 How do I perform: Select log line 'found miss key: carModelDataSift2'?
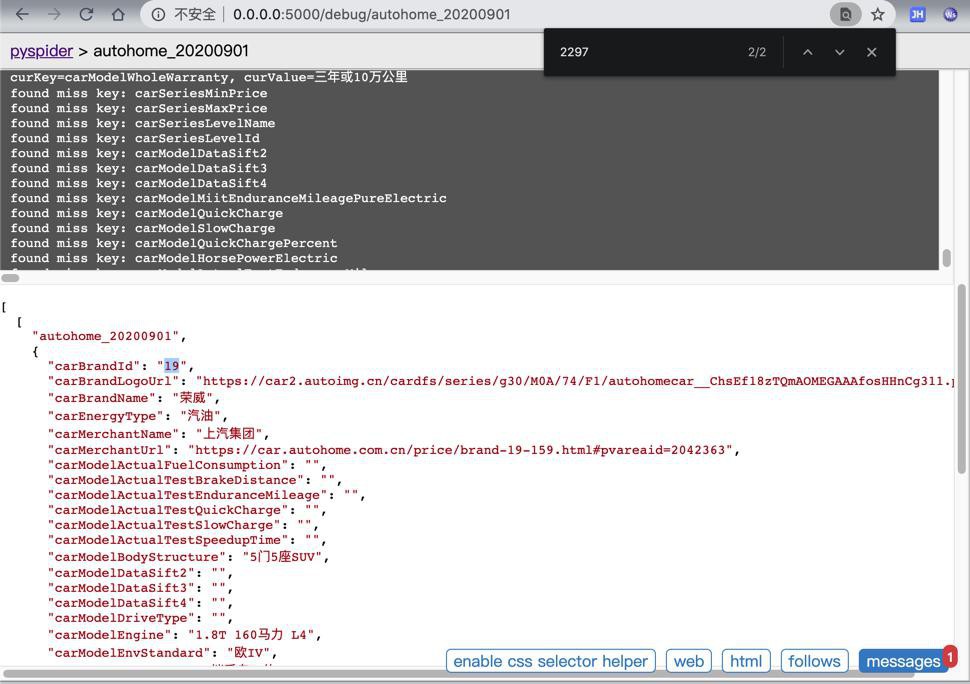139,153
